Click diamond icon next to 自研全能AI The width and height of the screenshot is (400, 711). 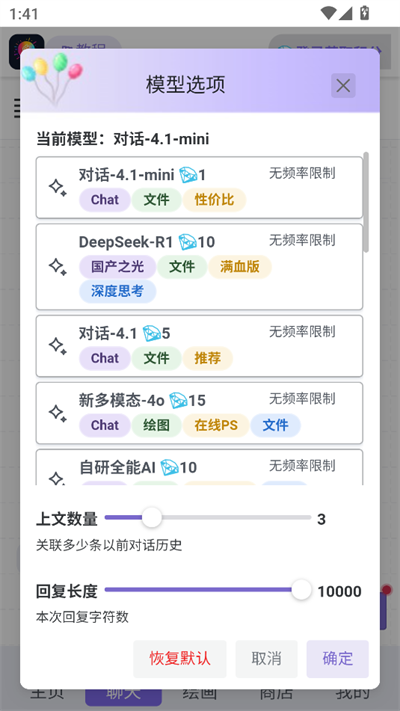tap(170, 467)
